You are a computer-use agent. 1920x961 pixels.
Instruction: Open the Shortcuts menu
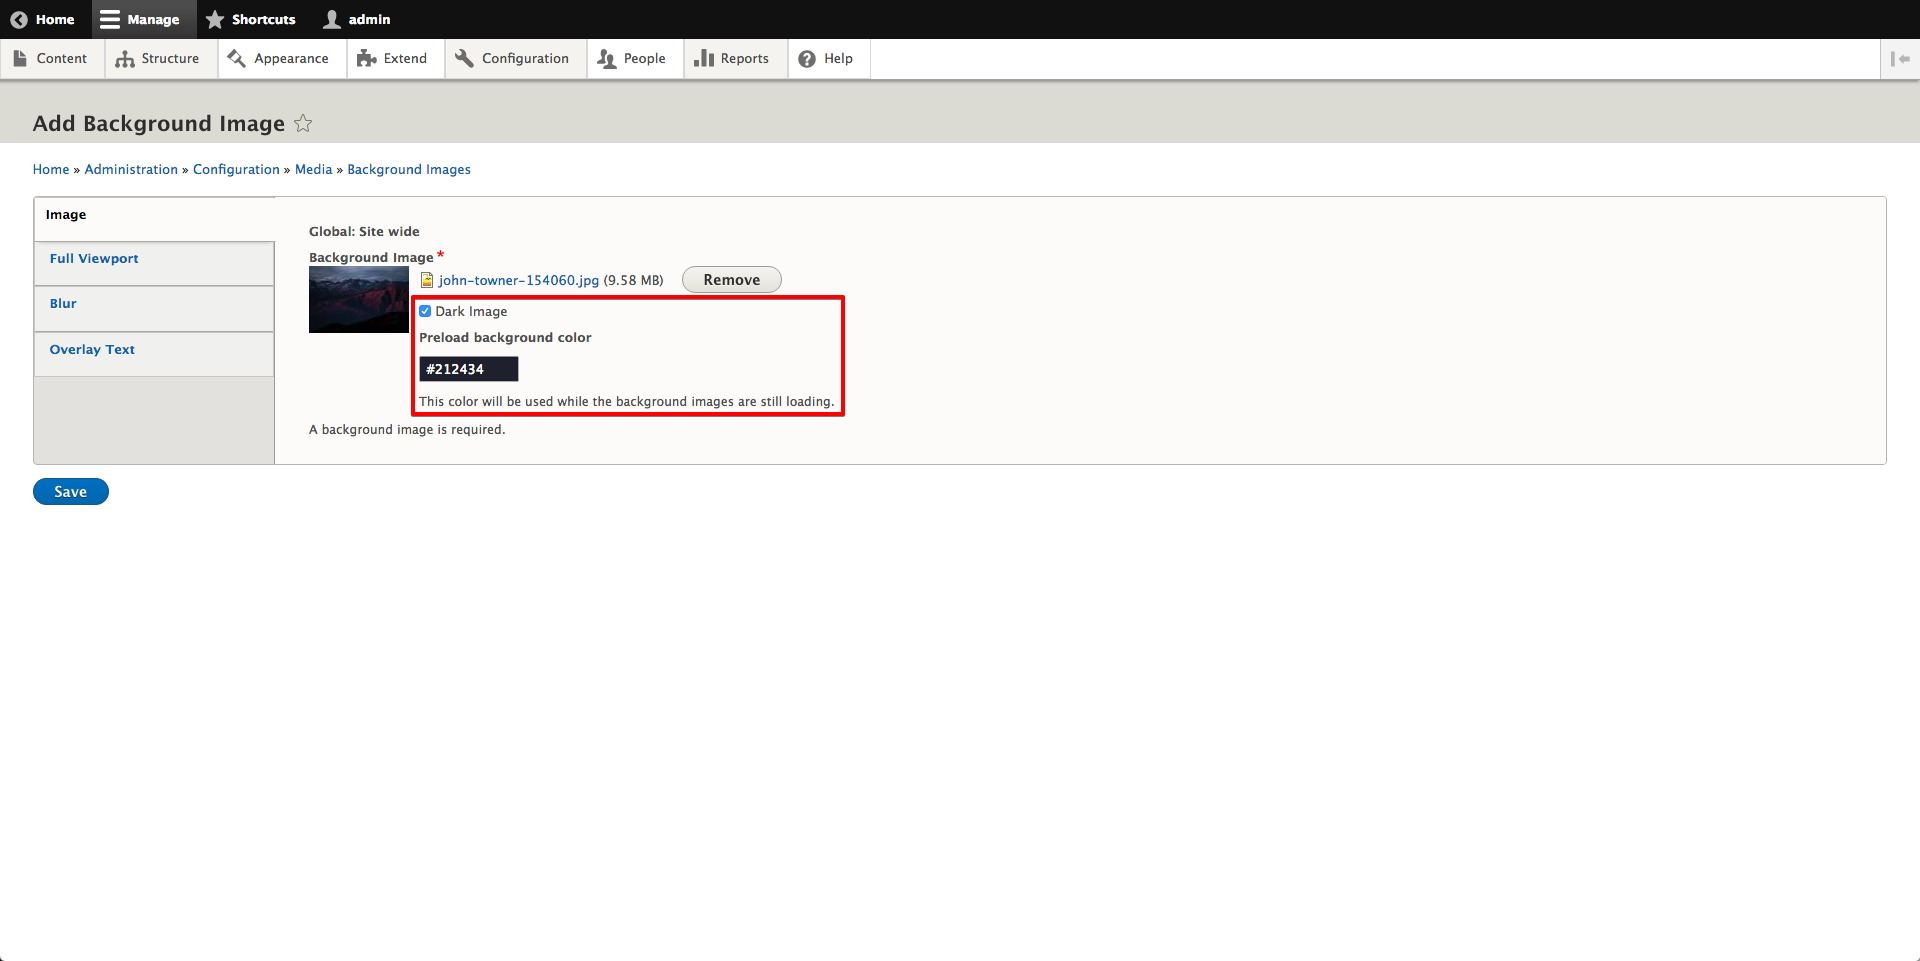pyautogui.click(x=251, y=19)
